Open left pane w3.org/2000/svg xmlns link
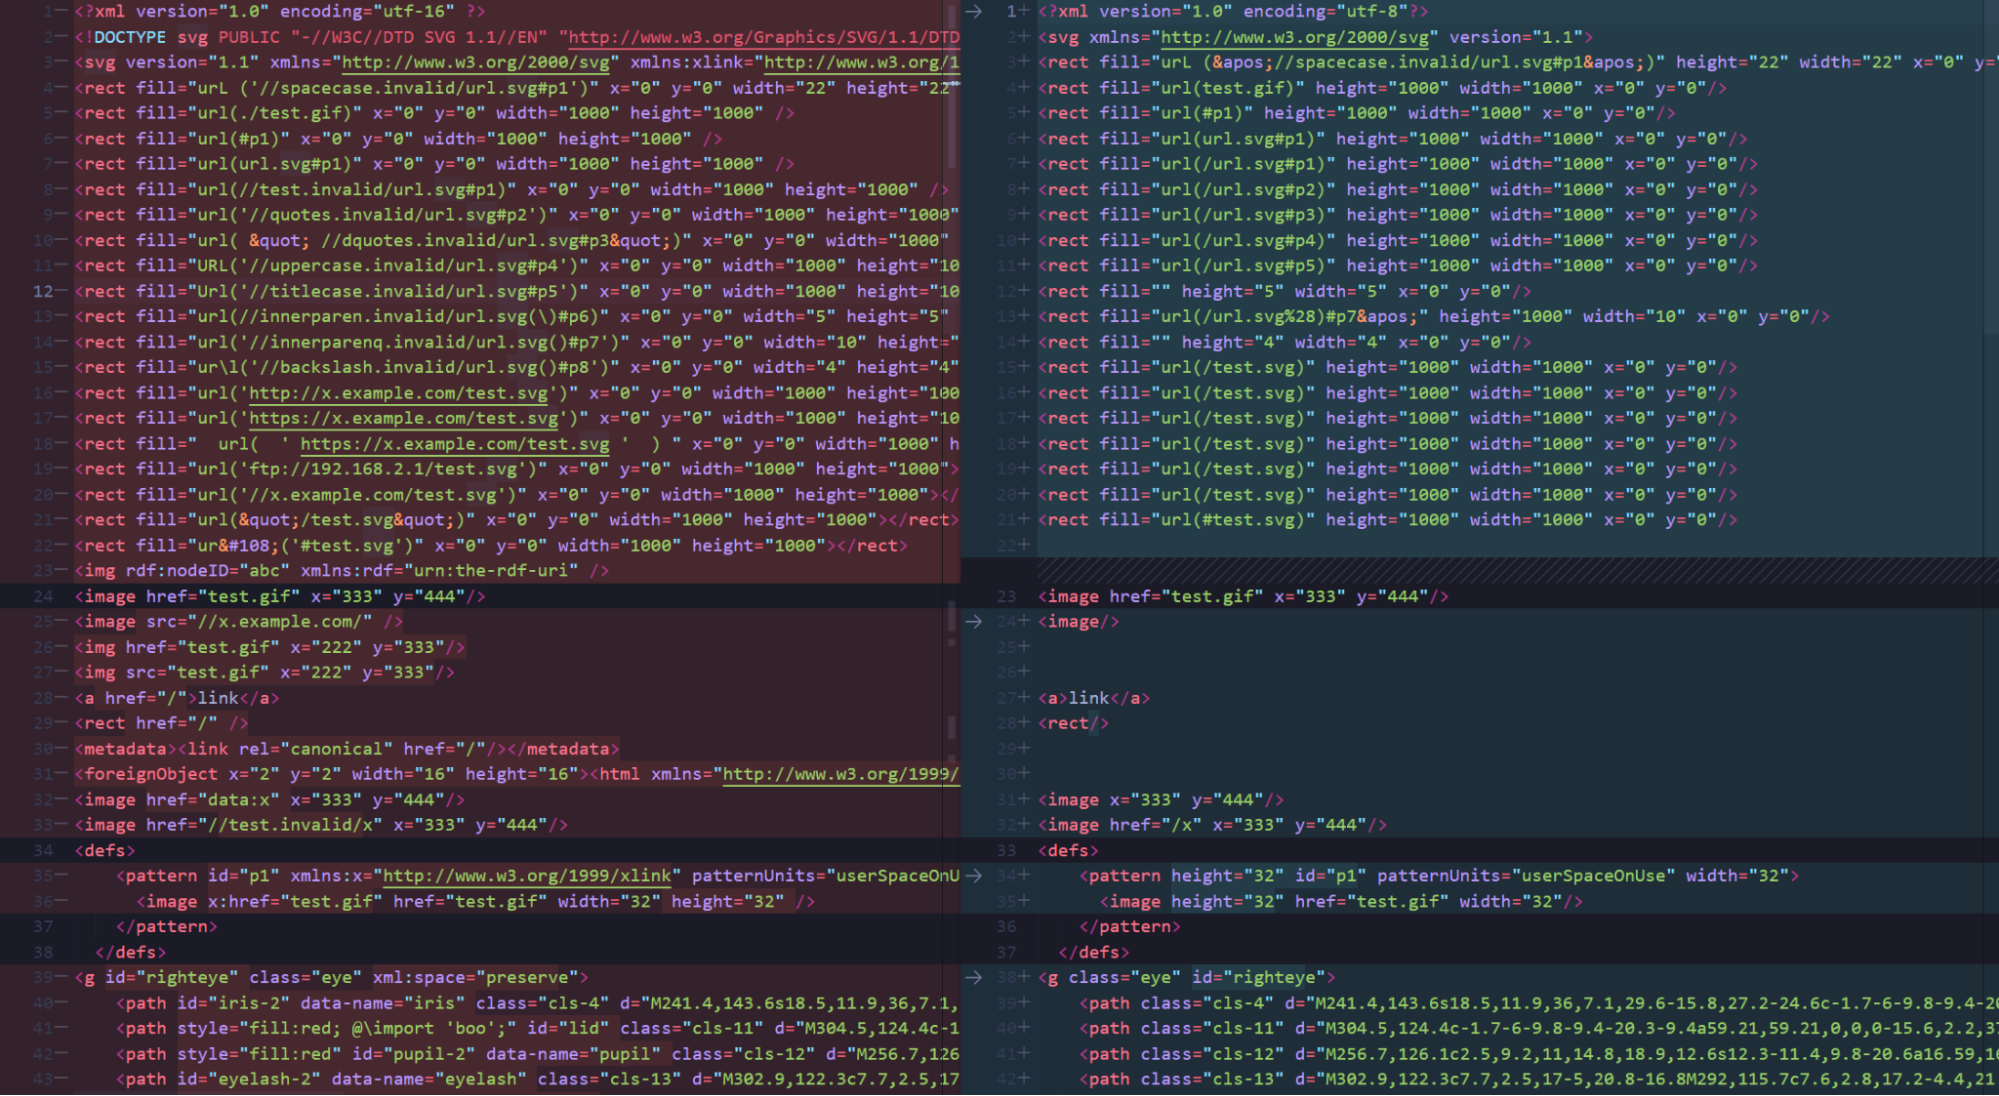1999x1096 pixels. 475,62
